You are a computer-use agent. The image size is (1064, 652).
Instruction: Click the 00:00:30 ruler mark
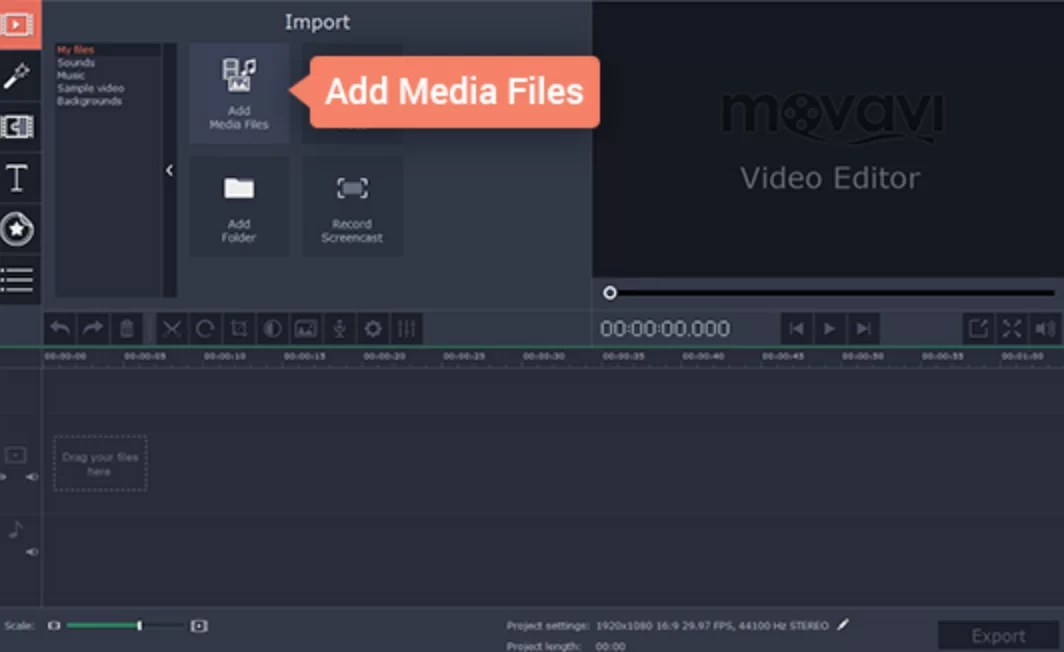pos(544,356)
